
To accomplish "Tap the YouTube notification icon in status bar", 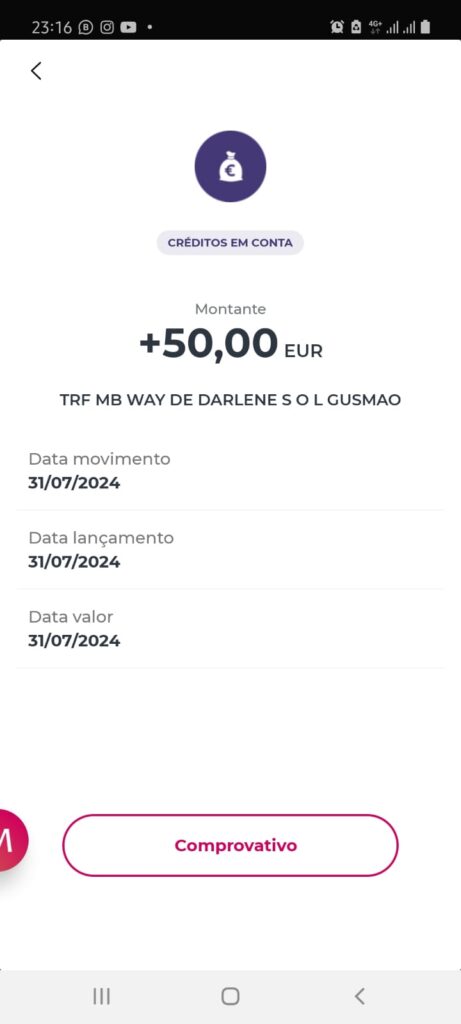I will pos(129,27).
